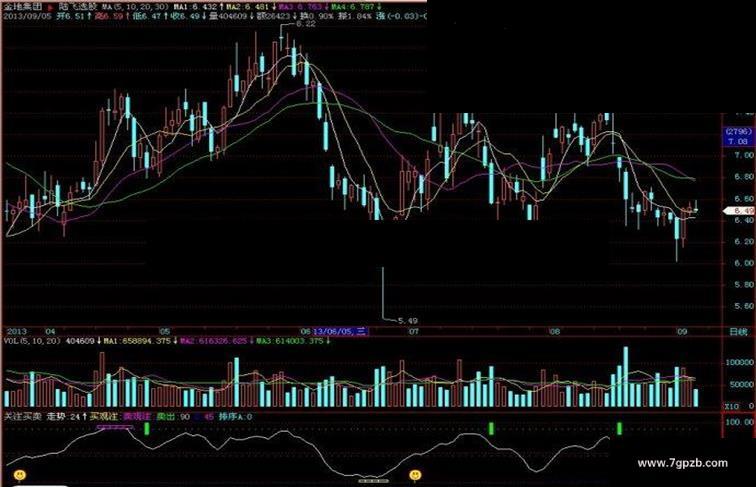Click the MA1: 6.432 value
Viewport: 756px width, 487px height.
click(x=198, y=7)
